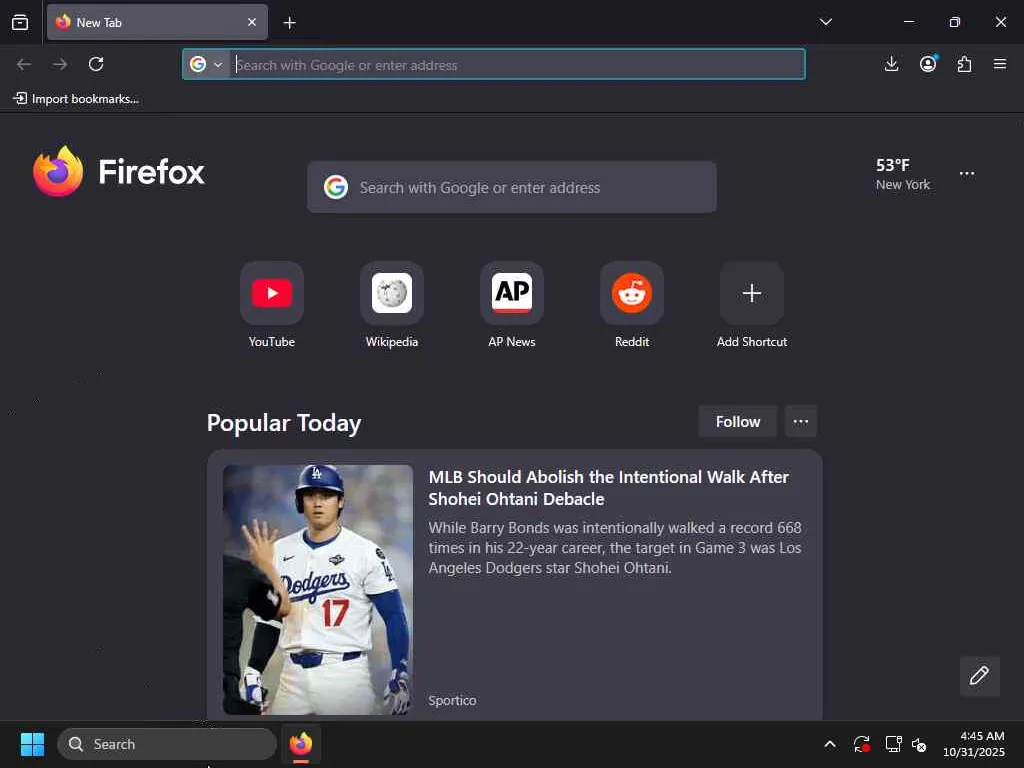Open Popular Today three-dot menu
Viewport: 1024px width, 768px height.
click(801, 422)
